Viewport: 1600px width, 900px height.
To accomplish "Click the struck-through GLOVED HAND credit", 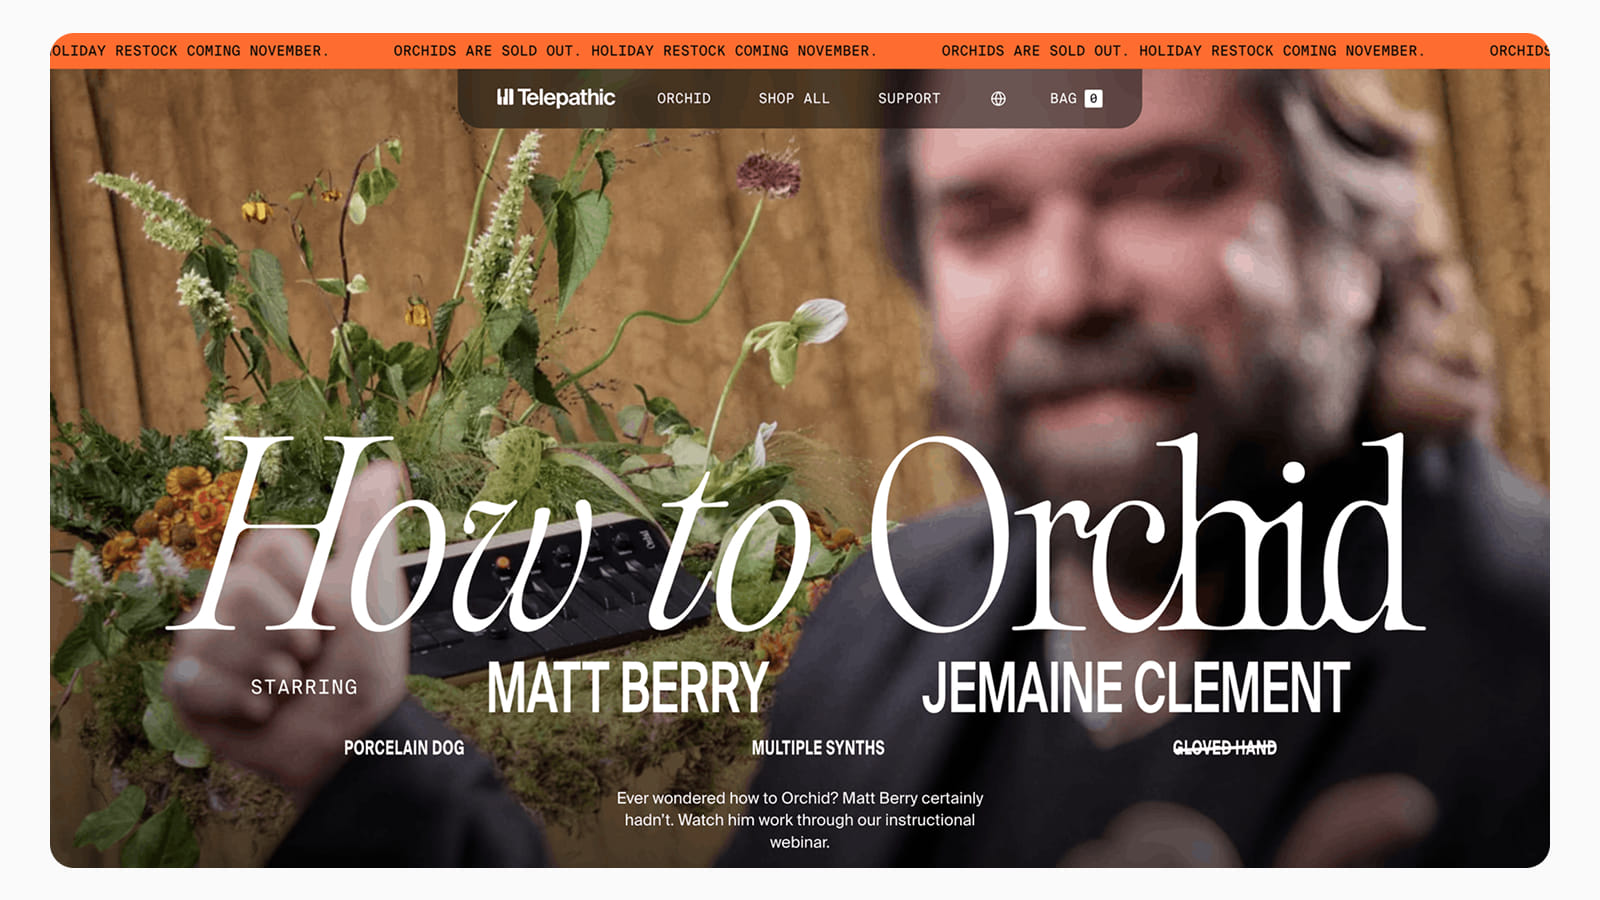I will (1225, 748).
